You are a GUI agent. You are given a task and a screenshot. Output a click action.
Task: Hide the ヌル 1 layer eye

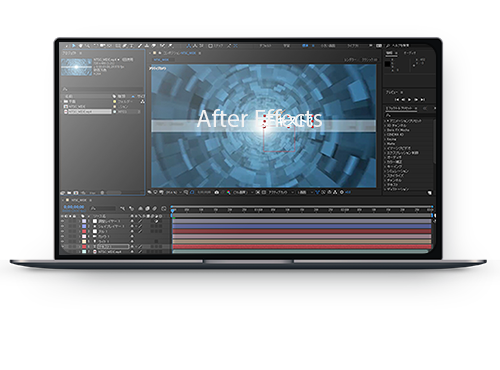tap(62, 231)
